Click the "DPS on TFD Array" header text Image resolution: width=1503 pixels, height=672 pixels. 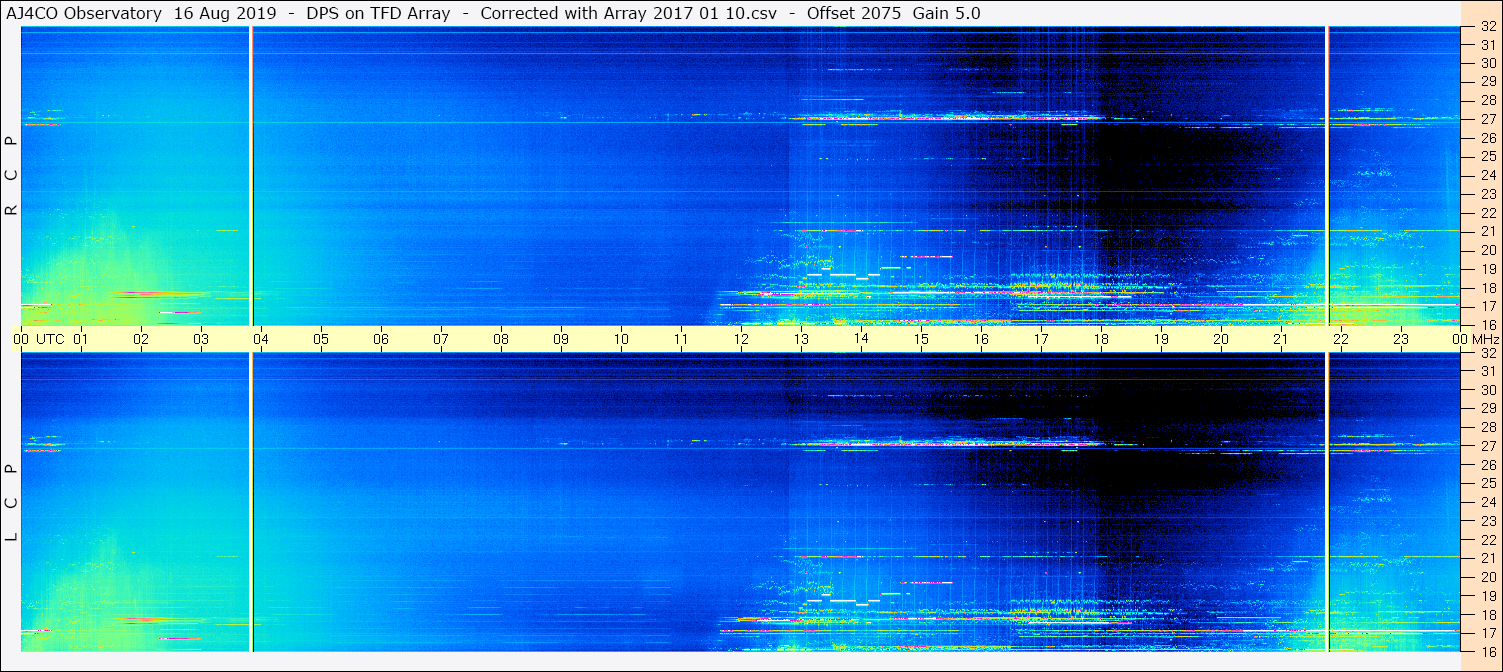[379, 13]
